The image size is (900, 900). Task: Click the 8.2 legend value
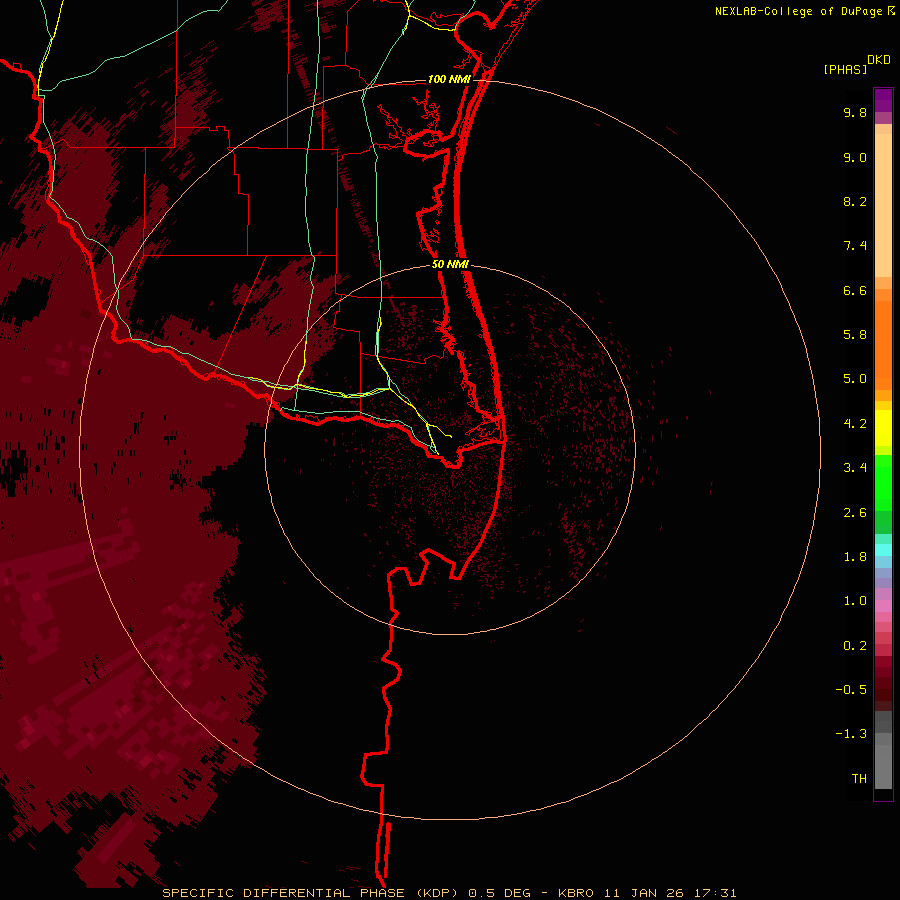pyautogui.click(x=855, y=201)
